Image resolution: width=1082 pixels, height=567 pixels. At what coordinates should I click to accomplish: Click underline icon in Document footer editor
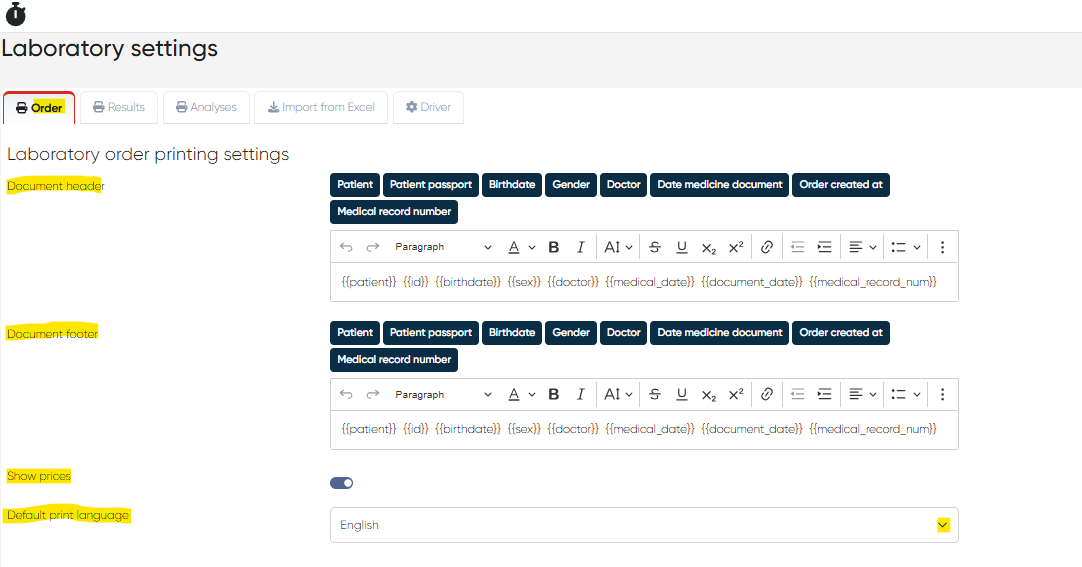(682, 394)
